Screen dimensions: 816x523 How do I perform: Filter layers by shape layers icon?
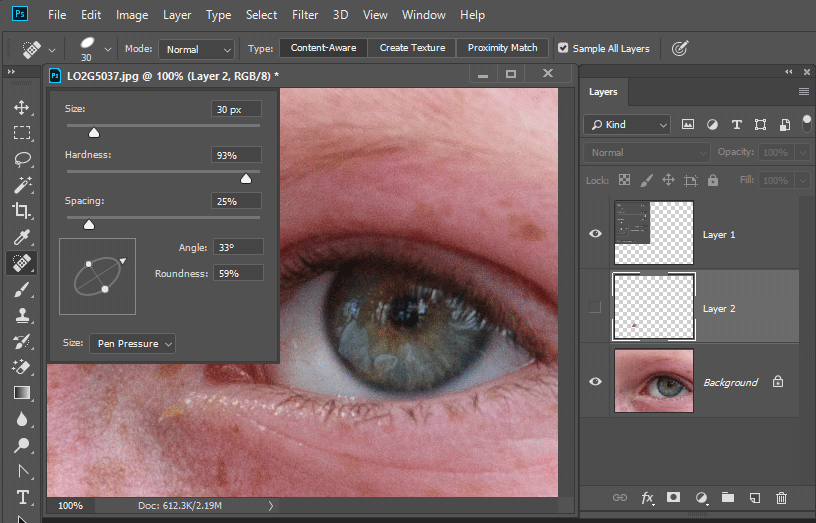click(x=760, y=124)
